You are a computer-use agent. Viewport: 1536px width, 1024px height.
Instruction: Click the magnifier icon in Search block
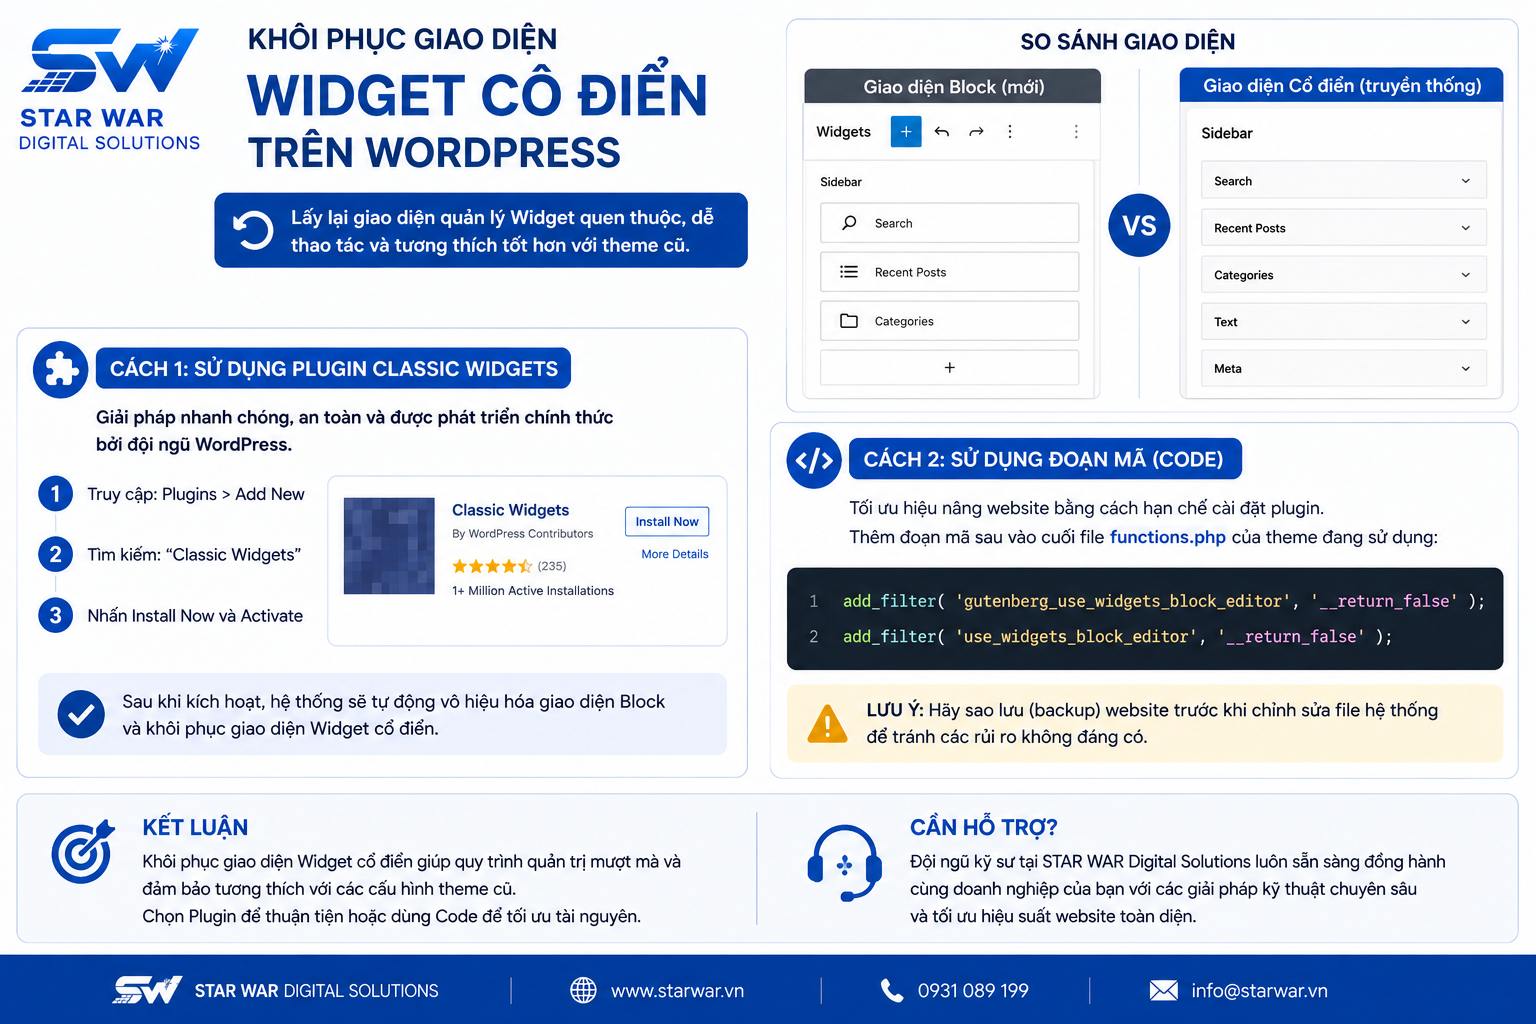[x=849, y=223]
